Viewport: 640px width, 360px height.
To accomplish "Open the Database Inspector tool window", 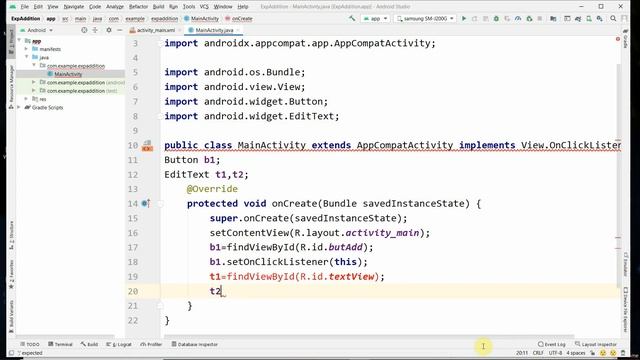I will point(195,344).
